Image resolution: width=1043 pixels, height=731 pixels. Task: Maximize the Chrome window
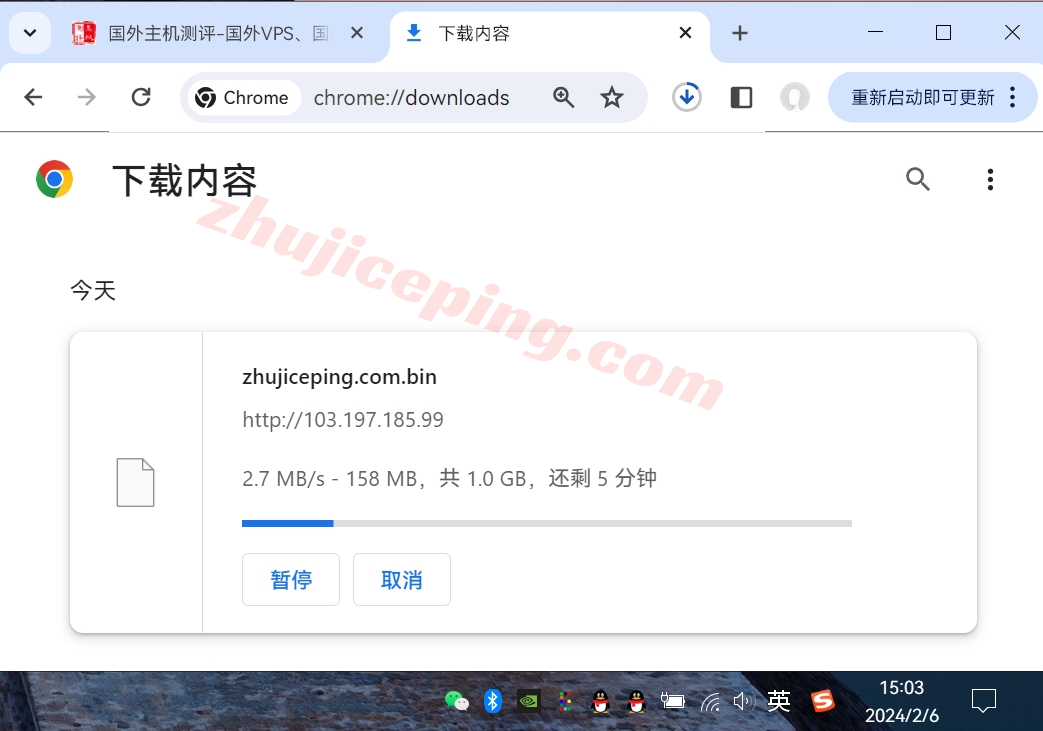(x=943, y=32)
